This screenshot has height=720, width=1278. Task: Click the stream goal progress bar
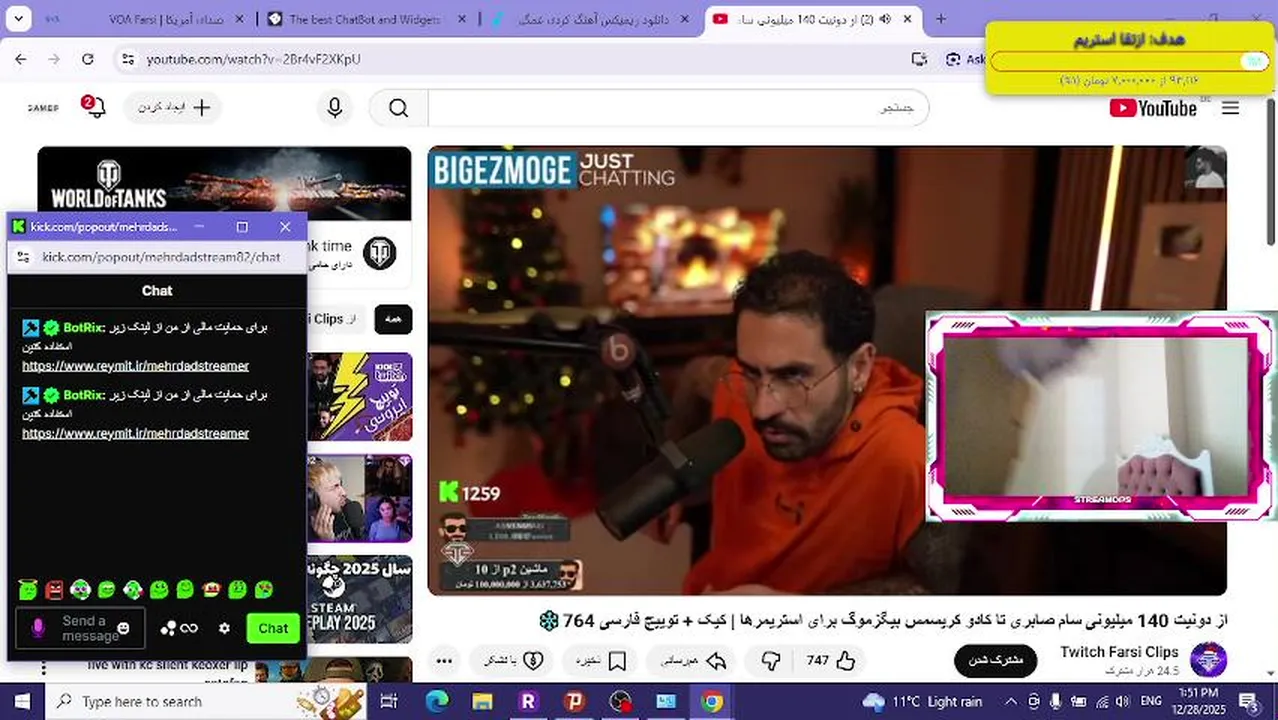pos(1129,61)
